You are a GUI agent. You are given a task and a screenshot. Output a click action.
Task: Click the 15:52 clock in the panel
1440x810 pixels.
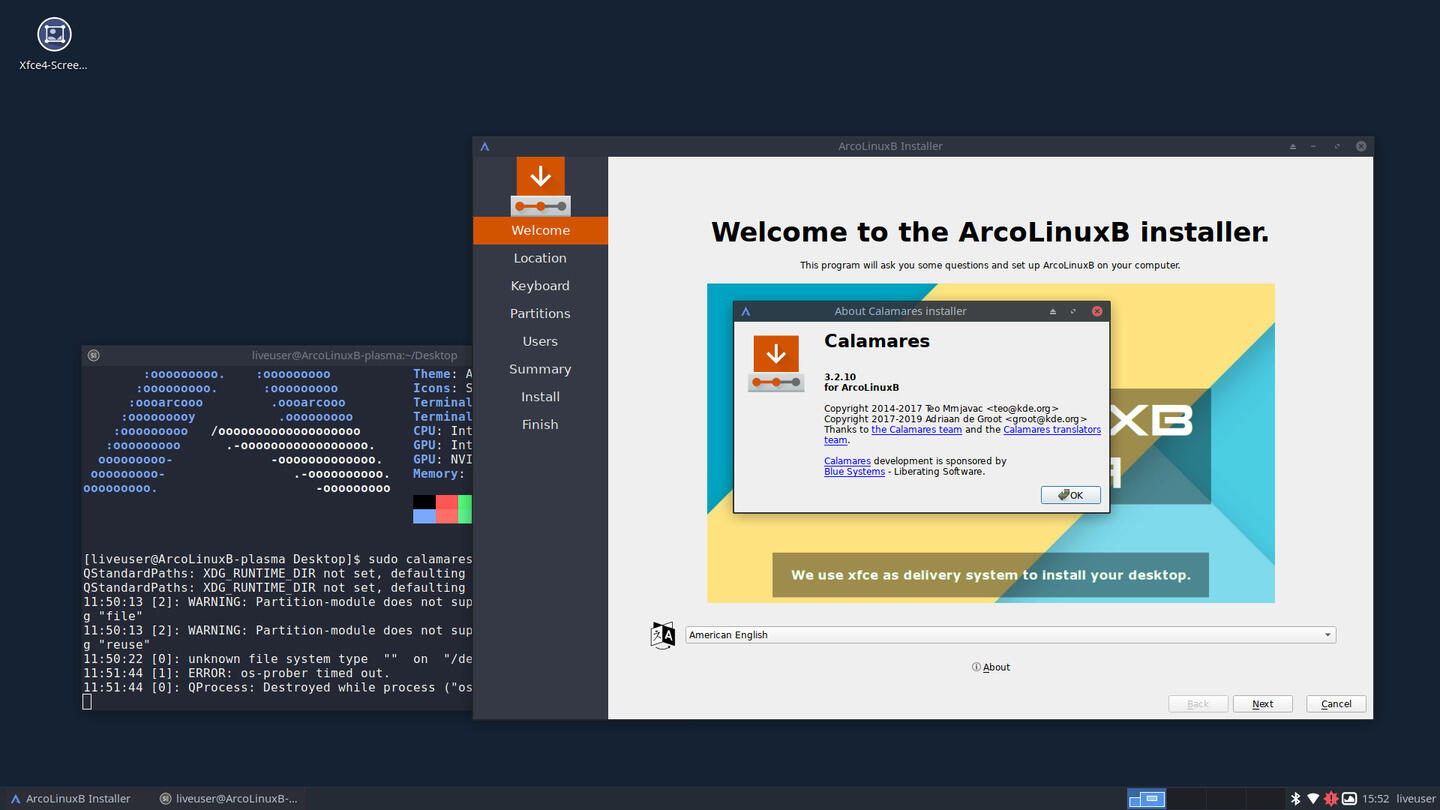(x=1376, y=799)
